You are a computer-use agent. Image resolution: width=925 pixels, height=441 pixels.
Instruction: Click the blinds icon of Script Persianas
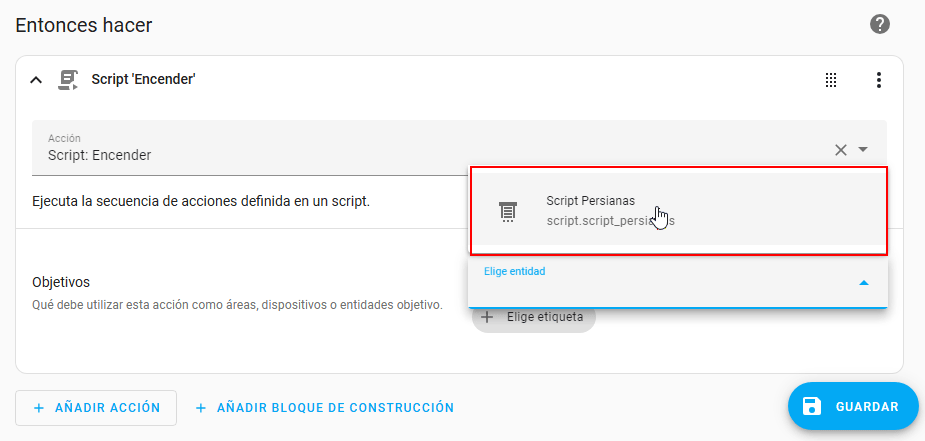[507, 211]
